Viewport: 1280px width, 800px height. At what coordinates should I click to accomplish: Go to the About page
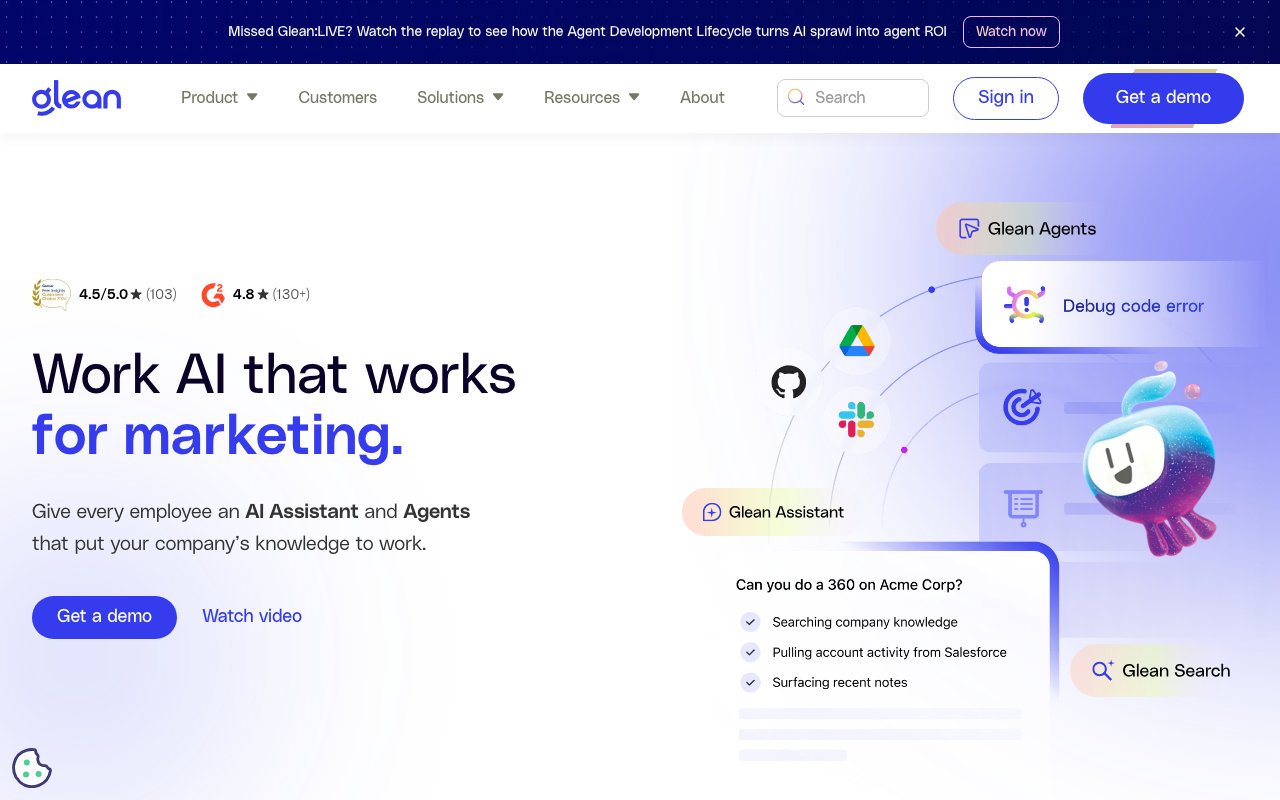702,97
